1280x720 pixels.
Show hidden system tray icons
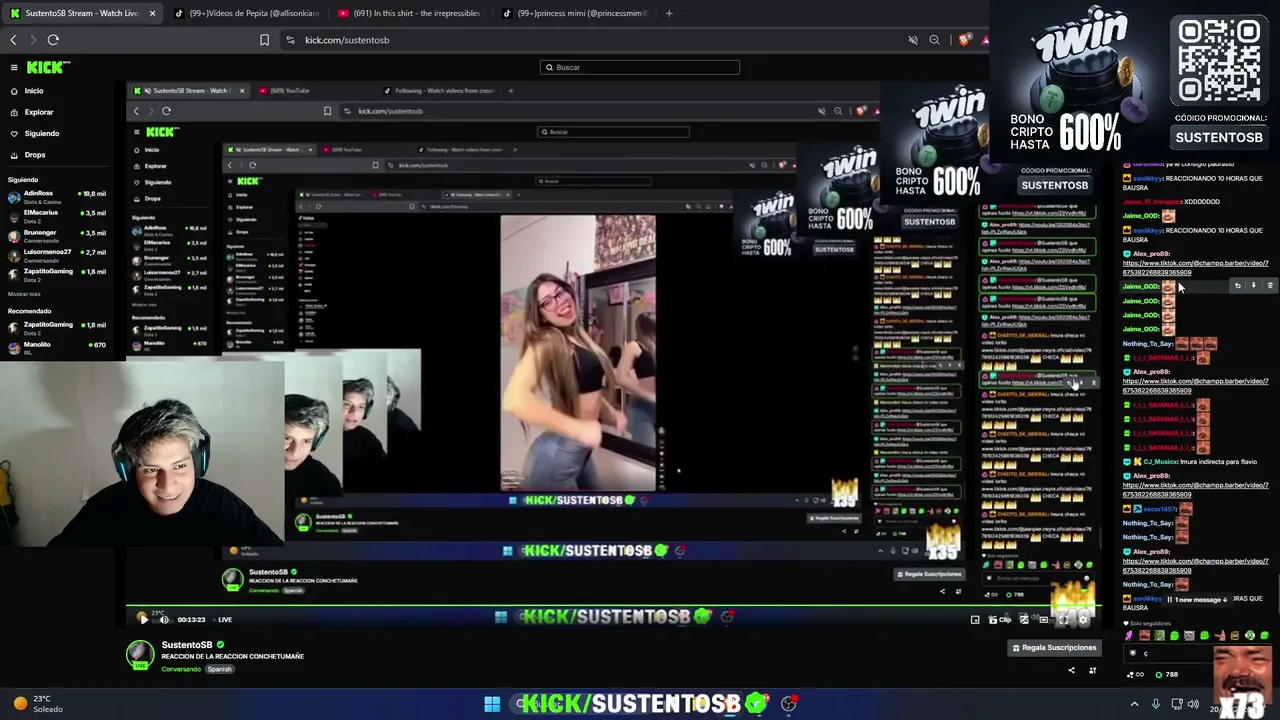pos(1134,704)
